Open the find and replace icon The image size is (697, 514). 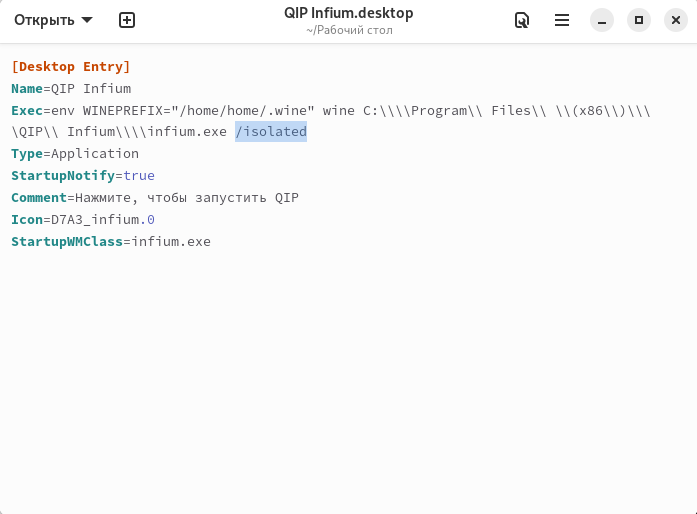click(521, 20)
